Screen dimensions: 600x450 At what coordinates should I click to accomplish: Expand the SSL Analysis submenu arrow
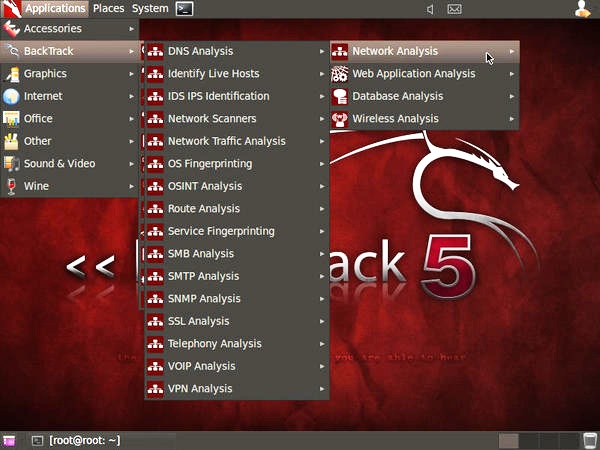coord(322,321)
